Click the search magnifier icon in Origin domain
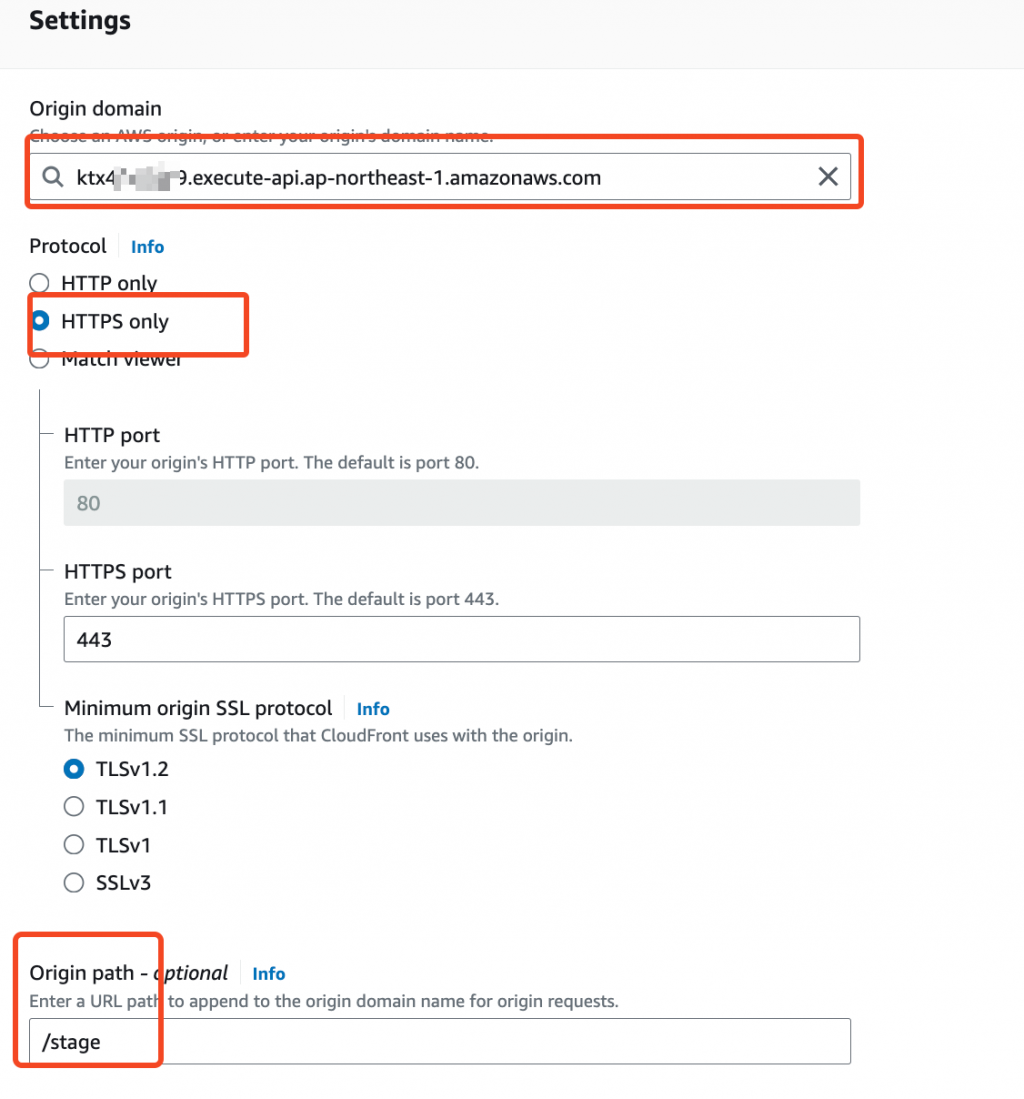The height and width of the screenshot is (1099, 1024). 53,178
